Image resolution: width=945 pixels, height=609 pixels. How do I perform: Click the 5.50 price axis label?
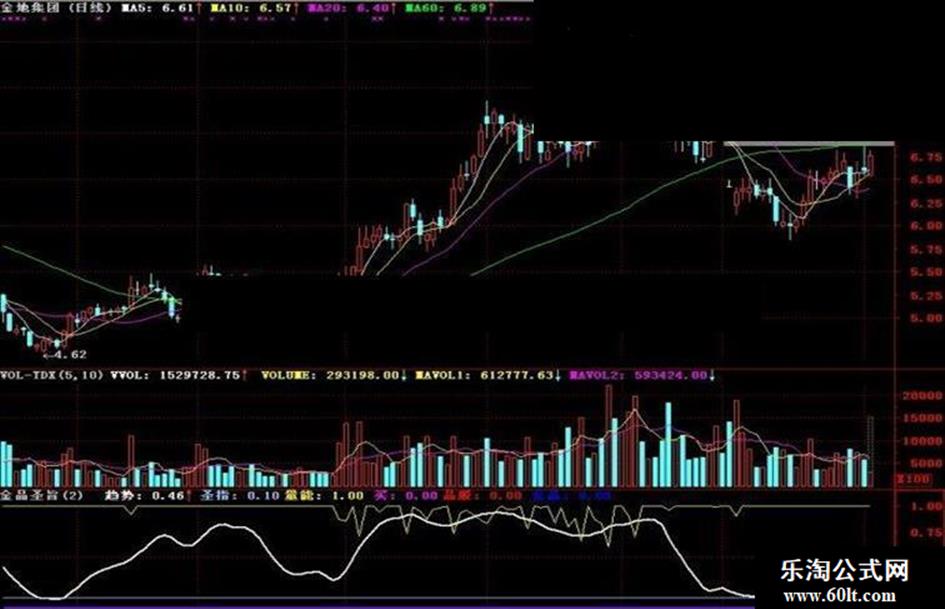[x=926, y=272]
